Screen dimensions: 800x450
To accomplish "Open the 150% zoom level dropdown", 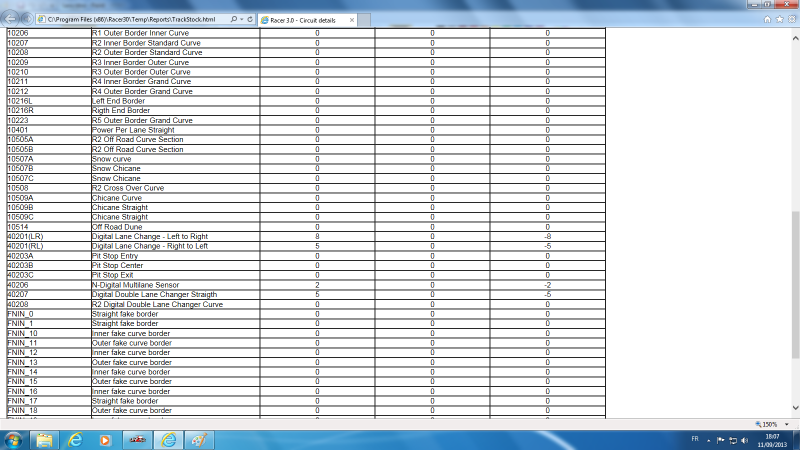I will click(x=789, y=424).
